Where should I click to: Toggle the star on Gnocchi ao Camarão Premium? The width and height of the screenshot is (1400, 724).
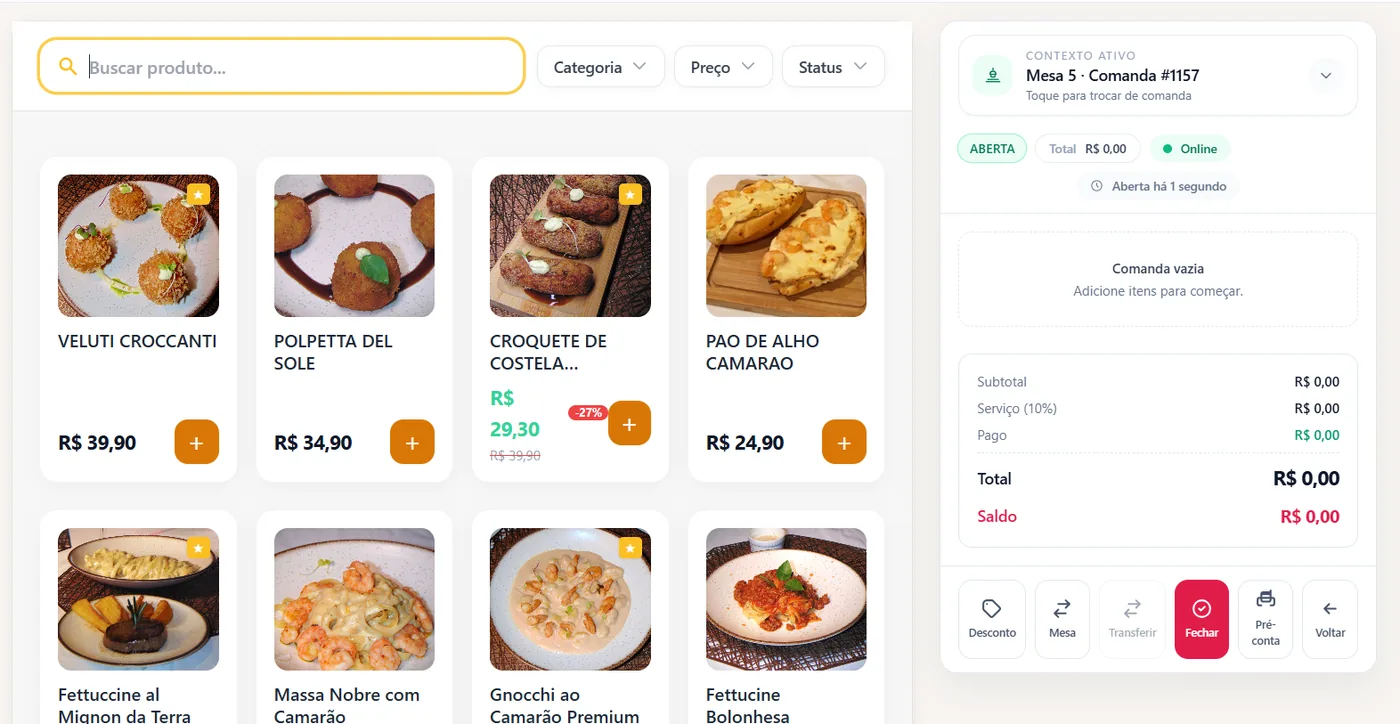(x=630, y=548)
